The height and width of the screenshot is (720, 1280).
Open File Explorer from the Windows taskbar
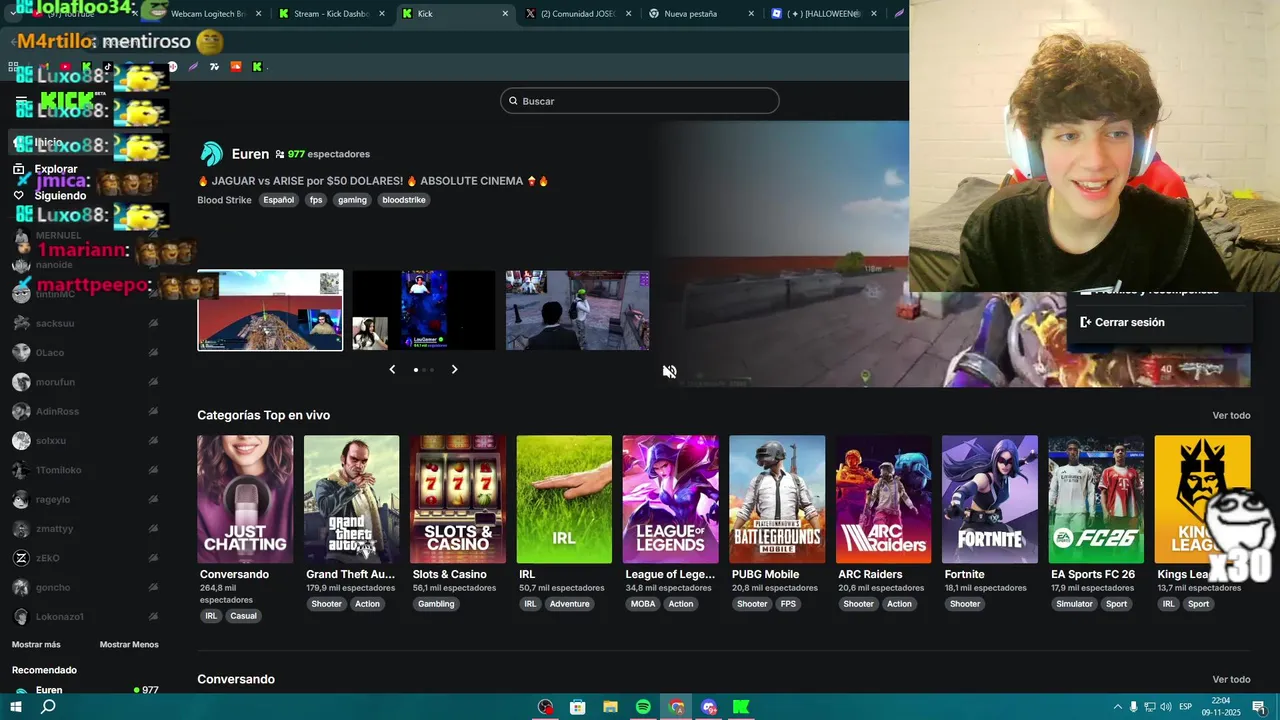[610, 707]
